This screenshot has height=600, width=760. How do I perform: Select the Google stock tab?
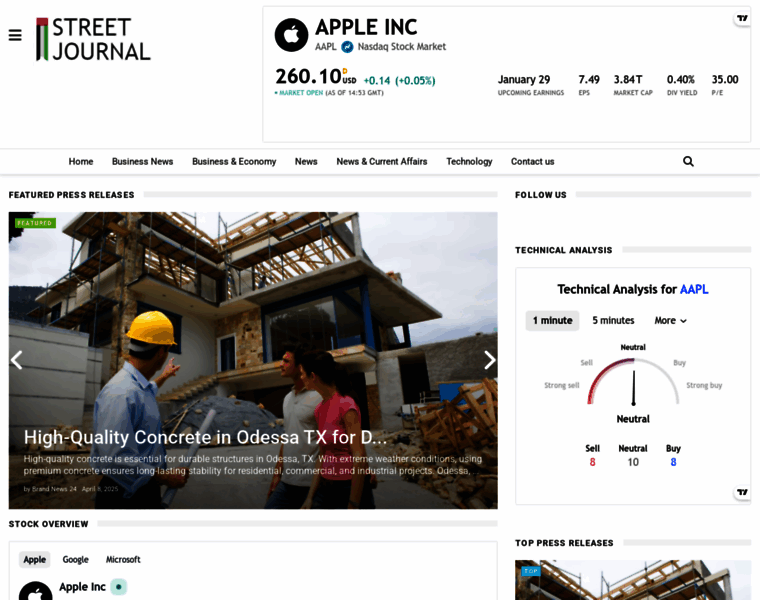coord(75,560)
